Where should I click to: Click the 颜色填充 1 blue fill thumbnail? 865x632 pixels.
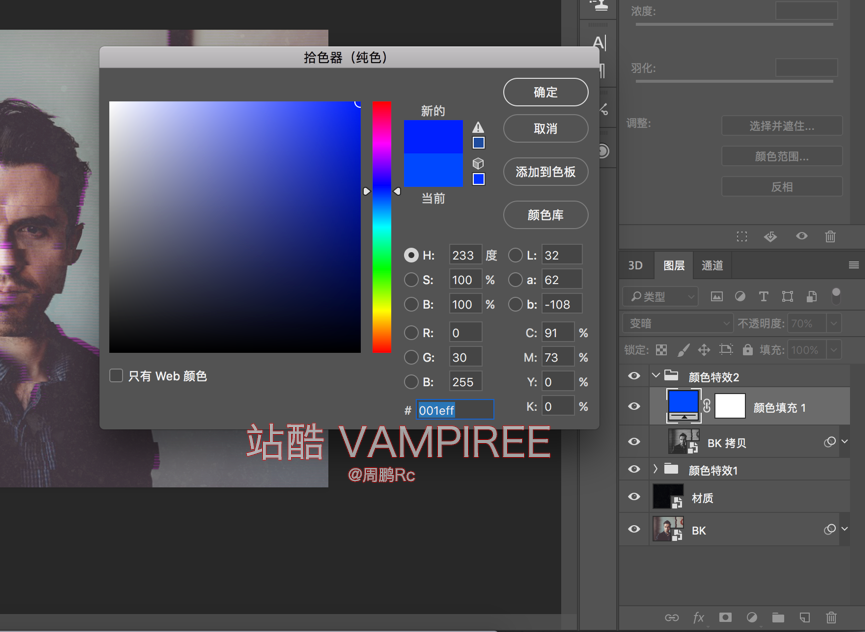(x=684, y=405)
